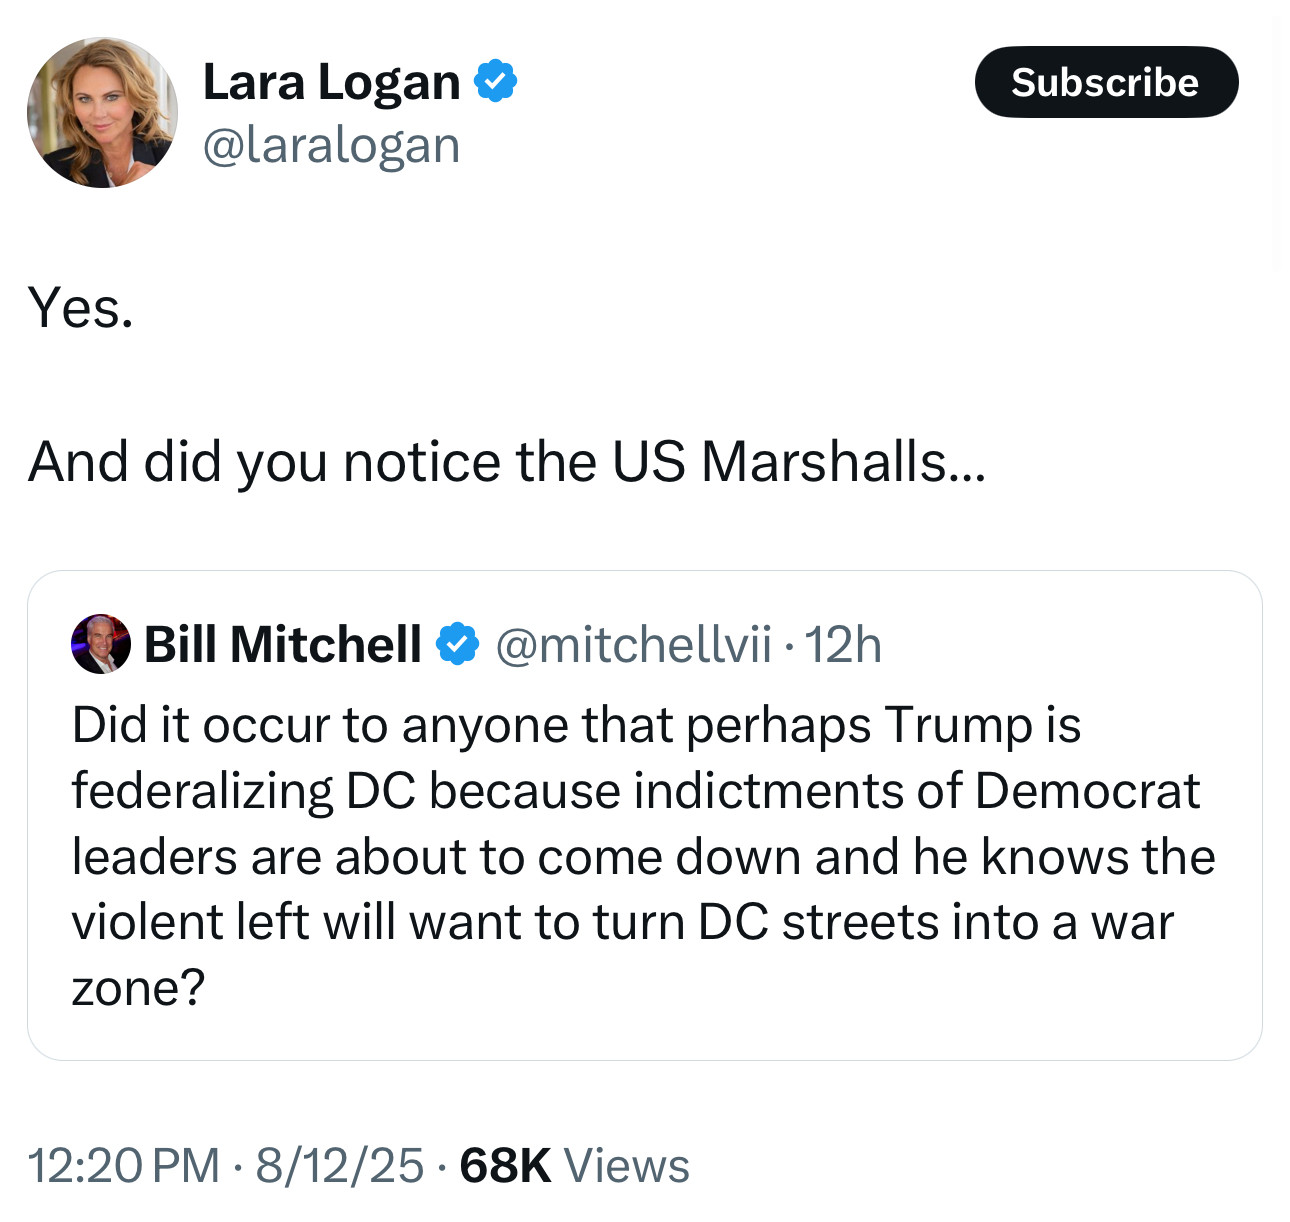Open Lara Logan's profile photo
Screen dimensions: 1290x1222
click(x=102, y=112)
